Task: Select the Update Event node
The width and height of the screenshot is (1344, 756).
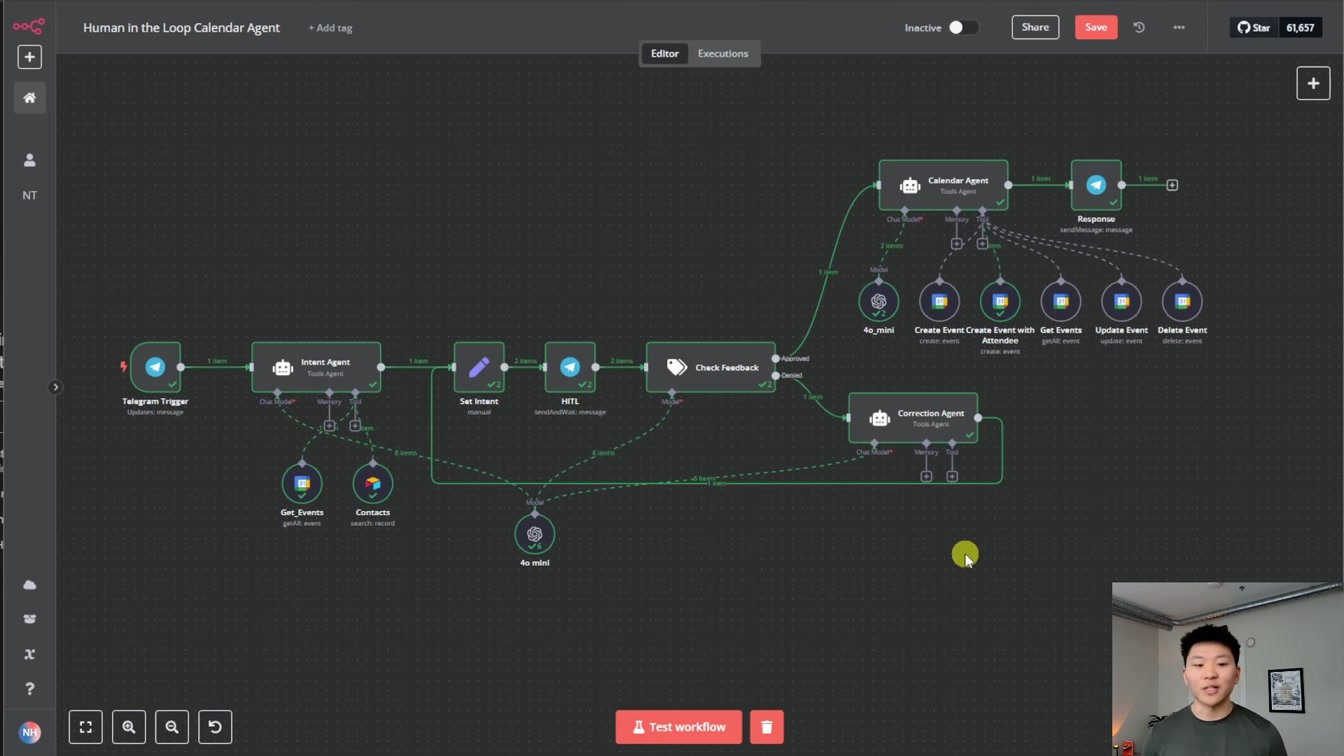Action: point(1122,301)
